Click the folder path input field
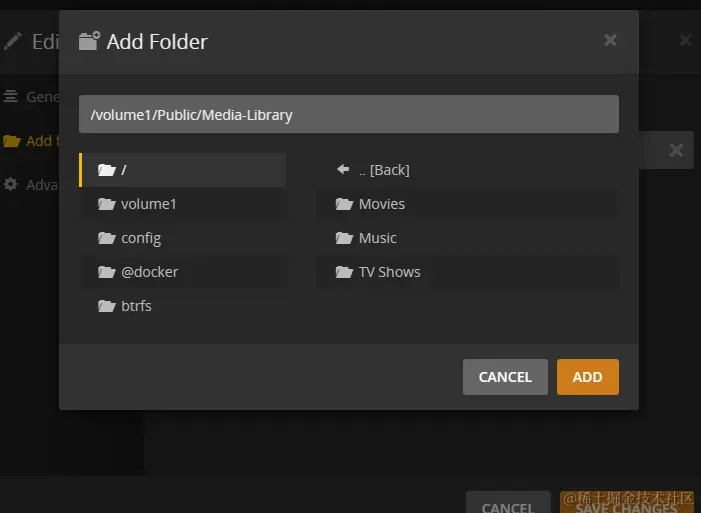This screenshot has height=513, width=701. click(349, 114)
